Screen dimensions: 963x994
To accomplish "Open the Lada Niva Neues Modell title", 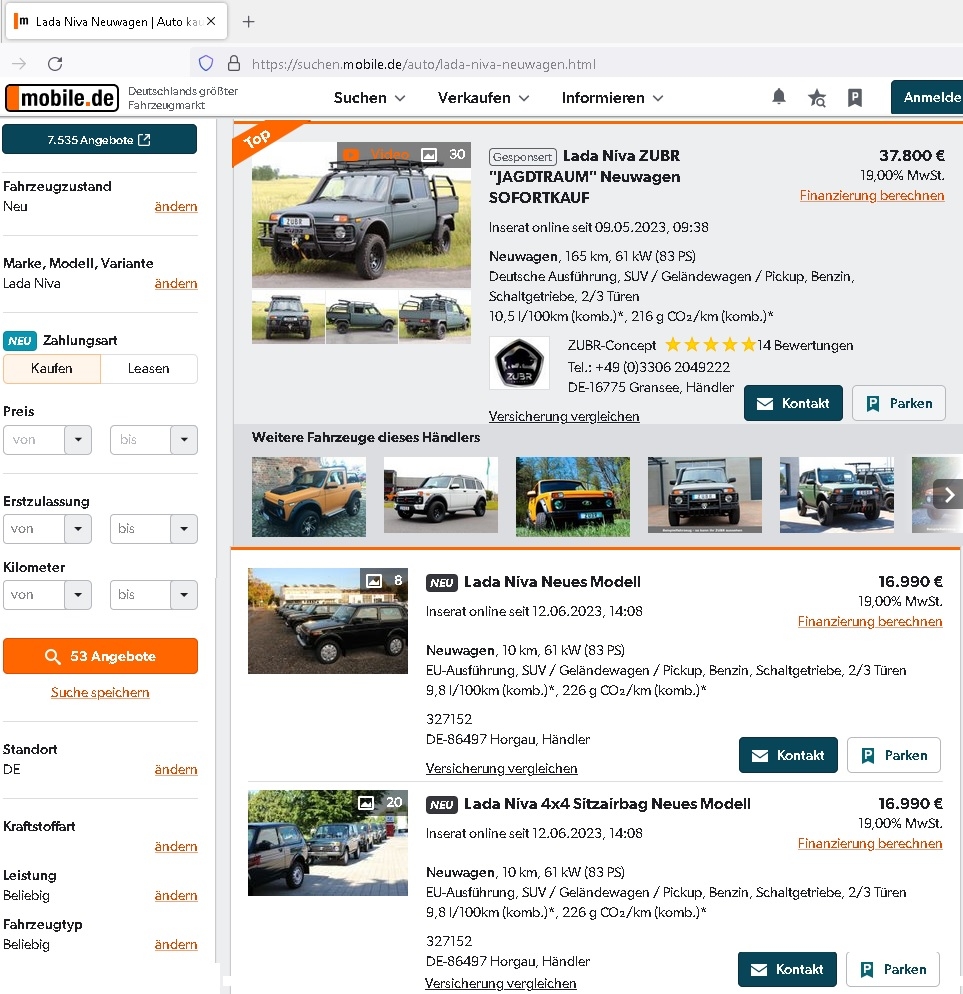I will point(552,582).
